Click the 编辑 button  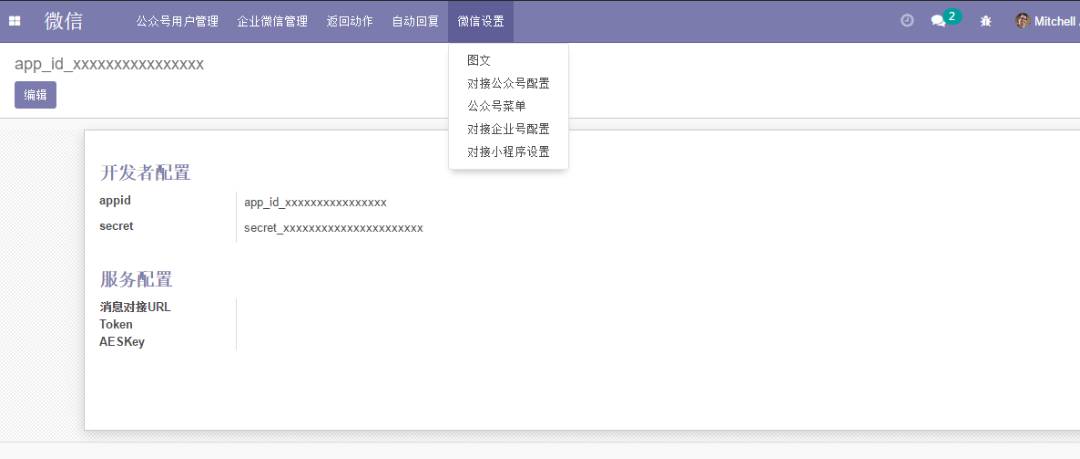(x=35, y=95)
